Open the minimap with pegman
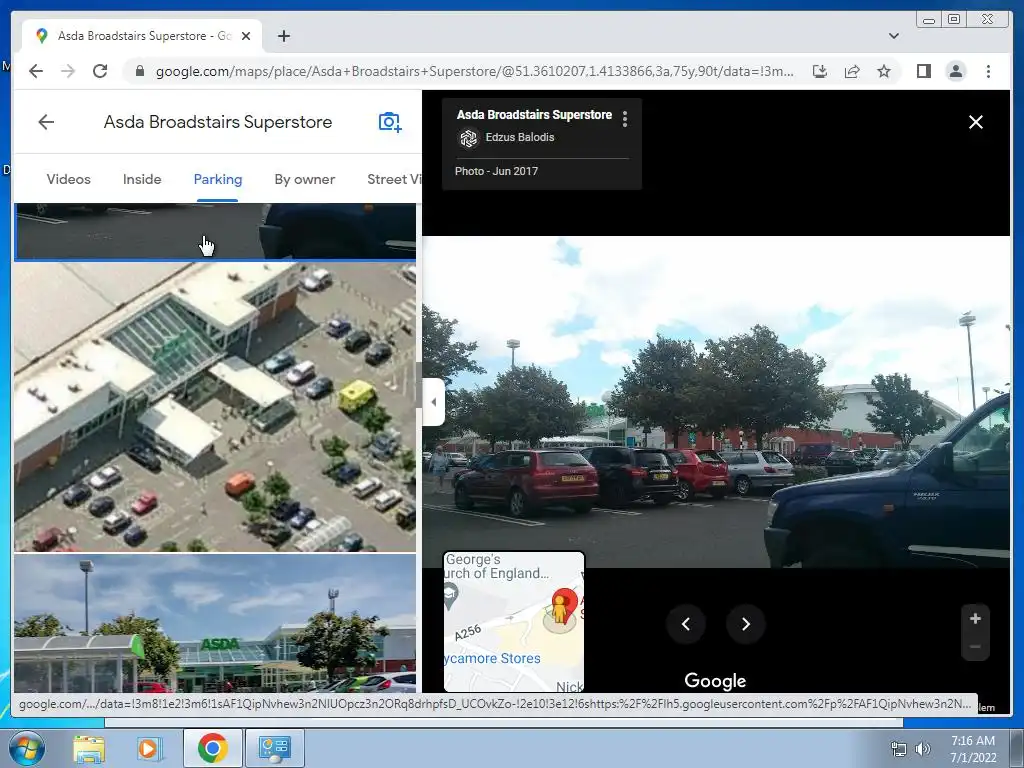1024x768 pixels. coord(514,622)
